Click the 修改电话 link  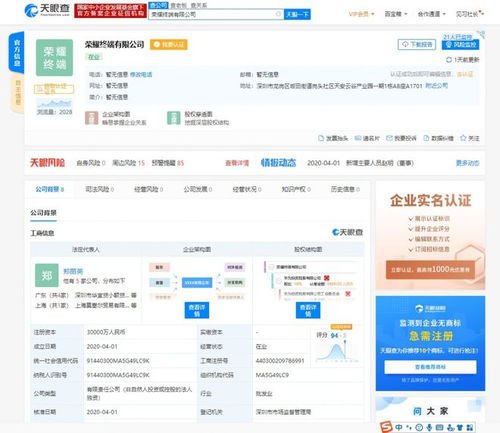pos(141,74)
